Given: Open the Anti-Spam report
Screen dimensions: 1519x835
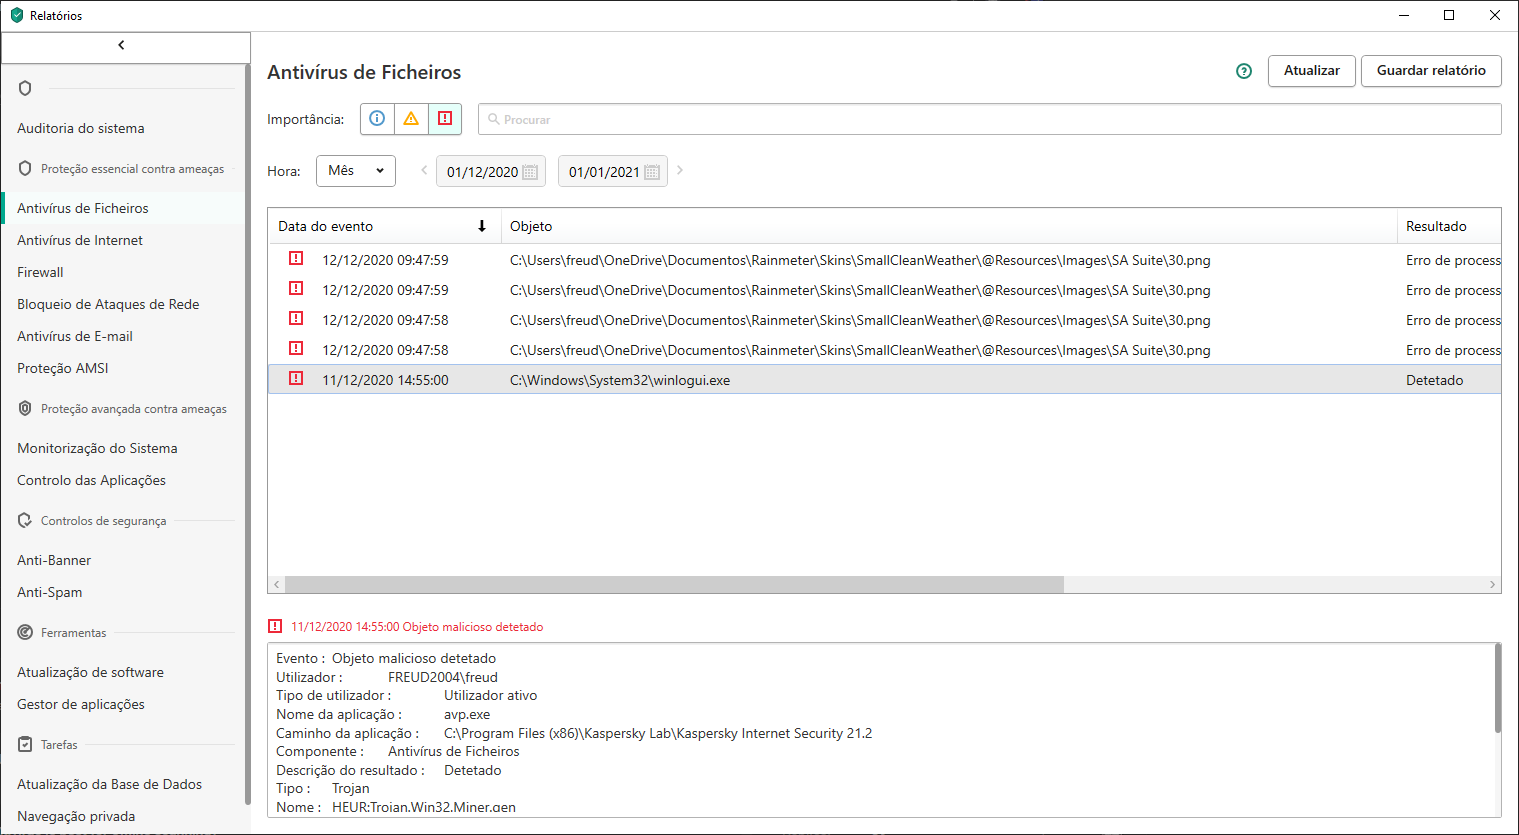Looking at the screenshot, I should point(50,592).
